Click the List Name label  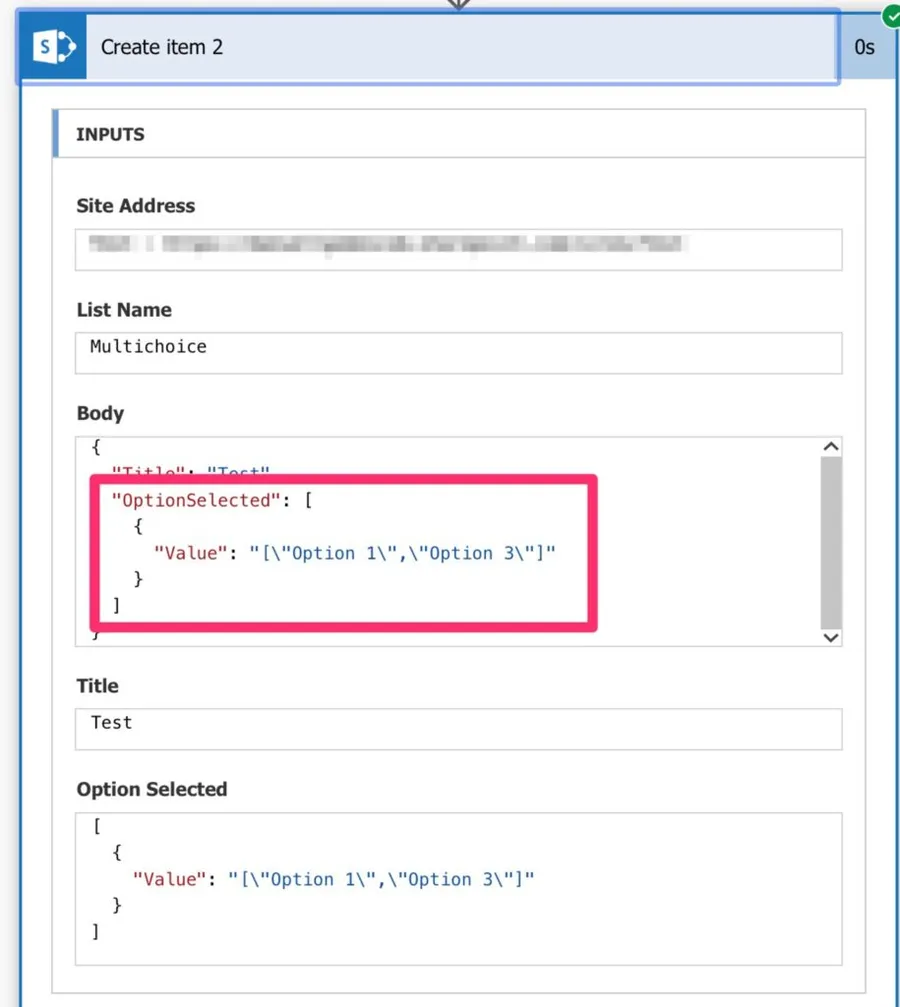(124, 310)
